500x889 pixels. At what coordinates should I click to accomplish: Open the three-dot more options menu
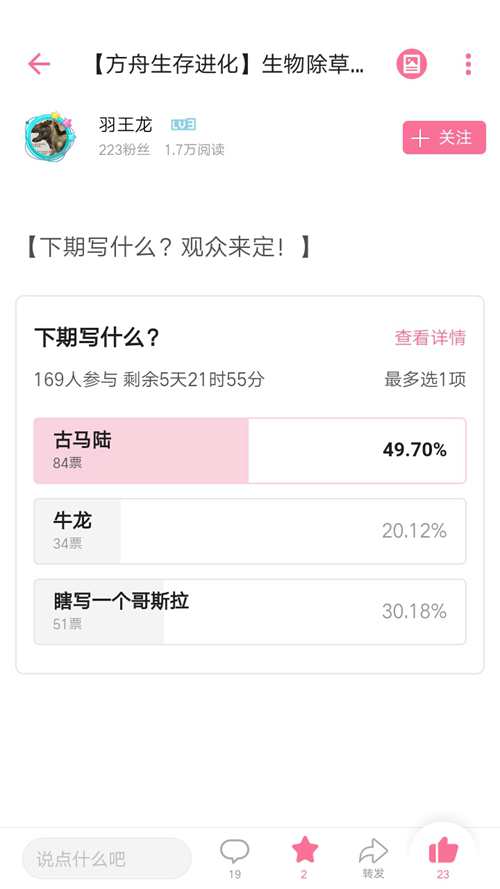[x=468, y=64]
